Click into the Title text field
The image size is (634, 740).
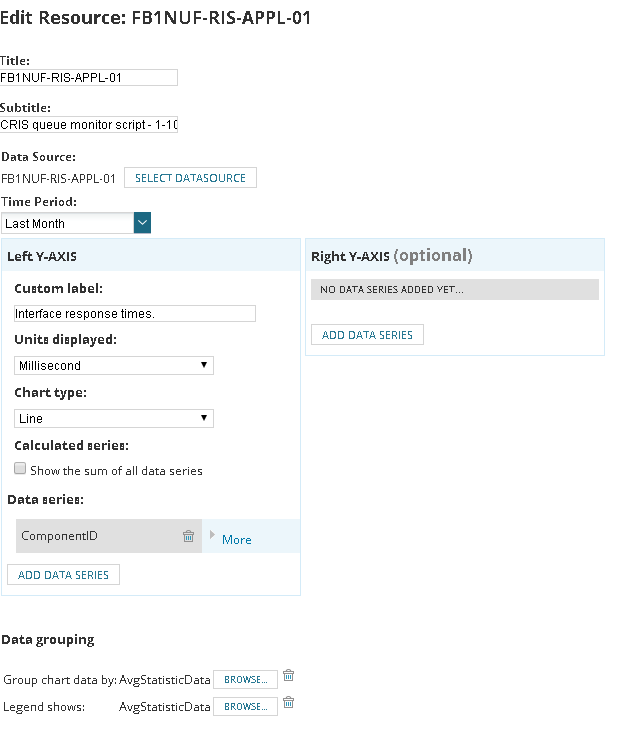pyautogui.click(x=88, y=77)
